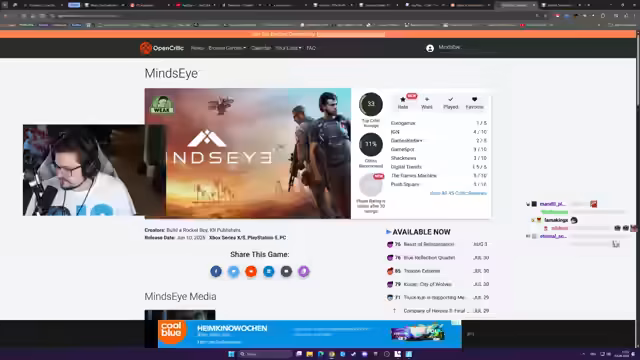
Task: Click the user account avatar icon
Action: 430,49
